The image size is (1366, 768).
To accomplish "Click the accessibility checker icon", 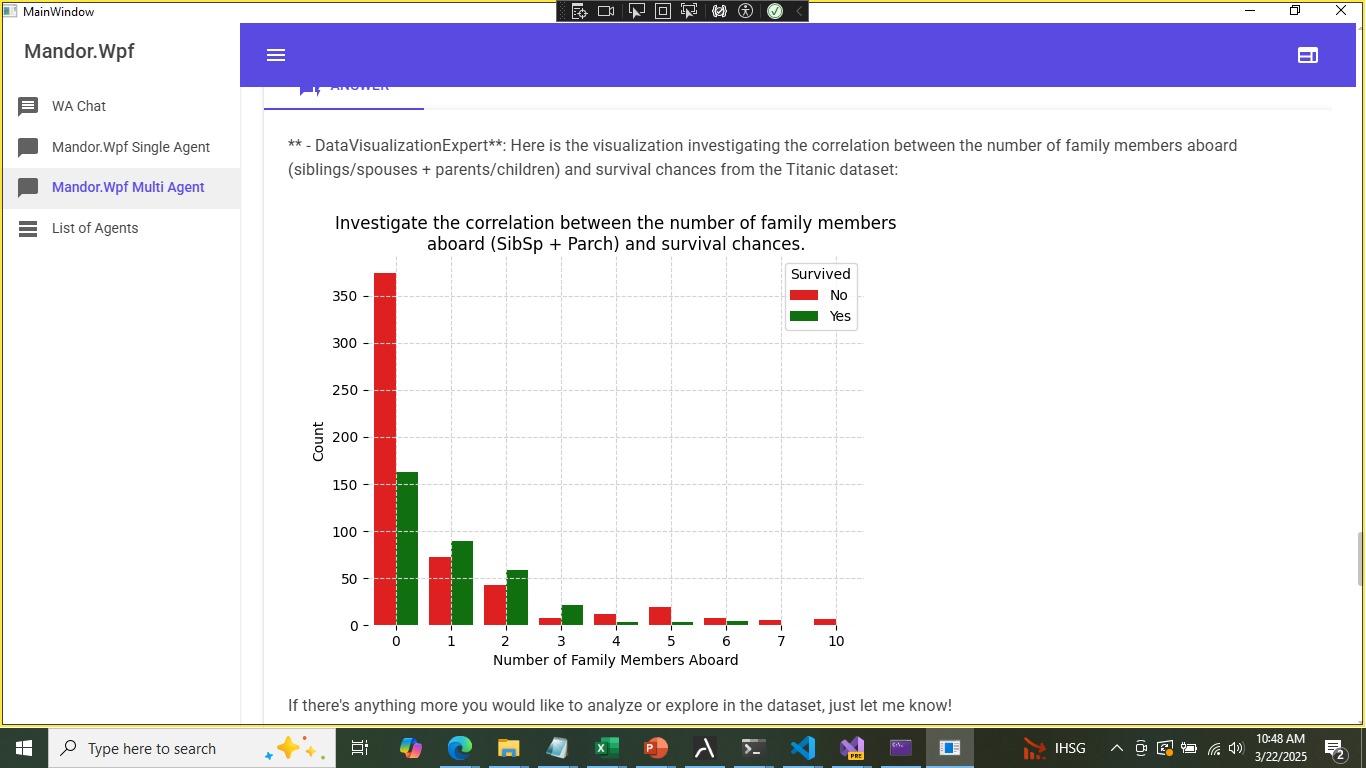I will 745,11.
